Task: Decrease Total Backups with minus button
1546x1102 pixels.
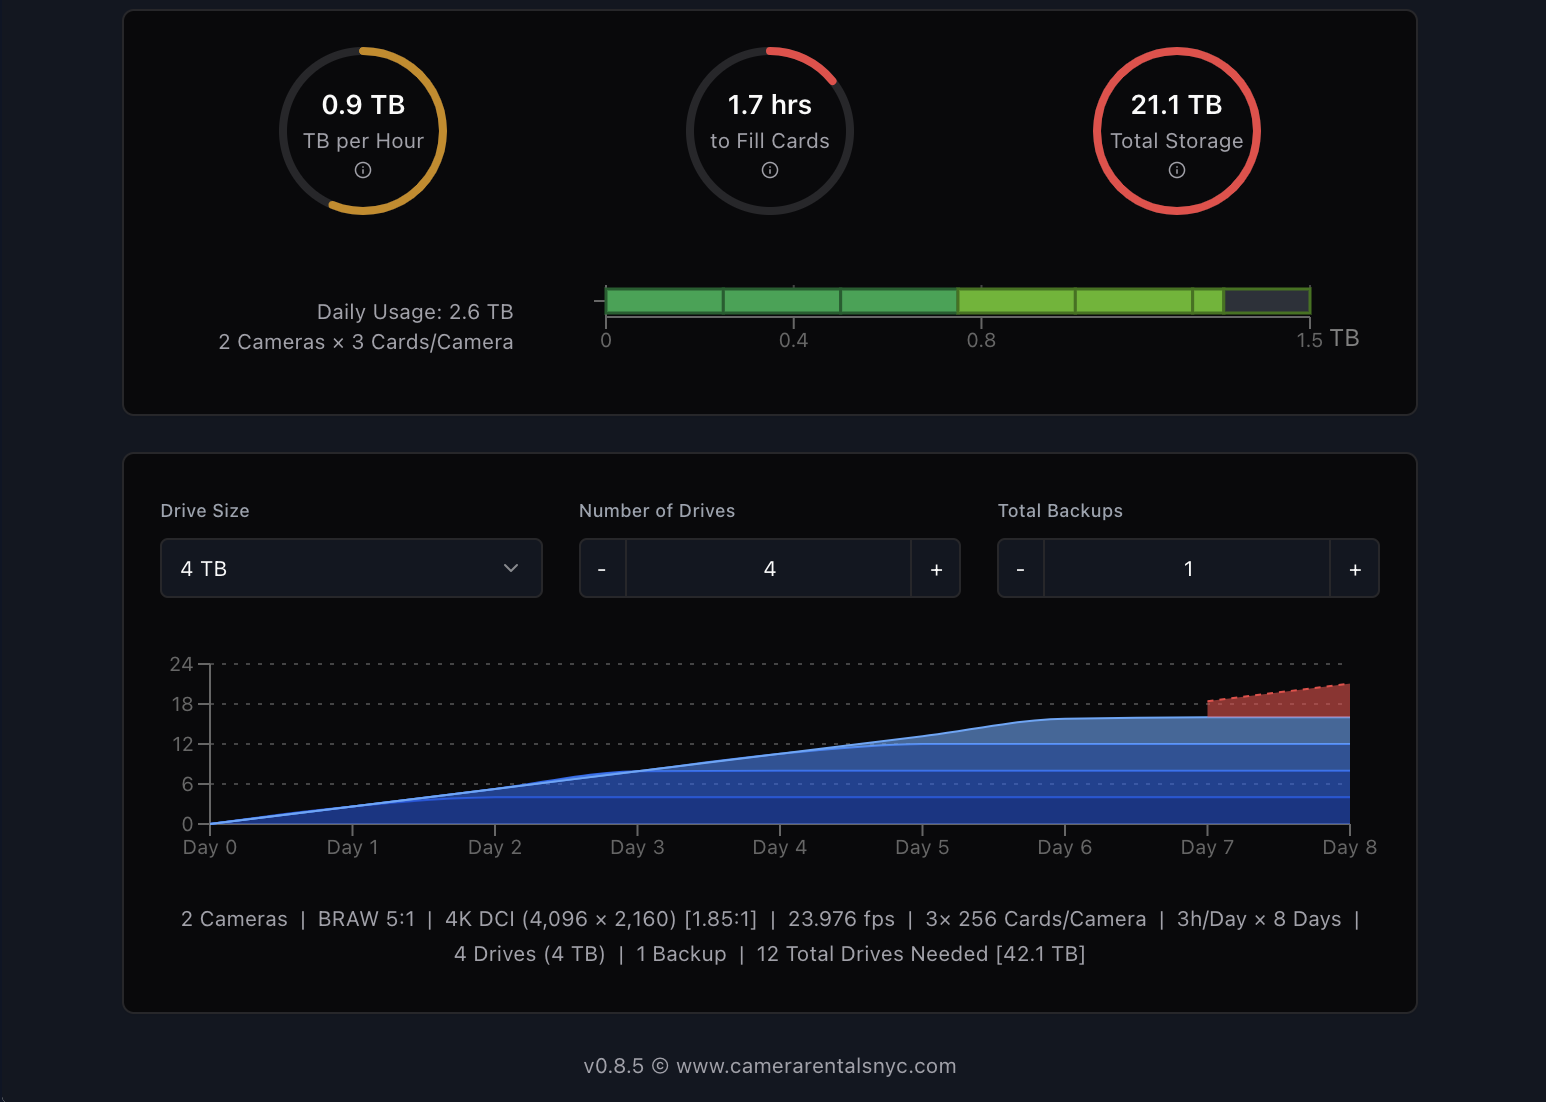Action: [1020, 568]
